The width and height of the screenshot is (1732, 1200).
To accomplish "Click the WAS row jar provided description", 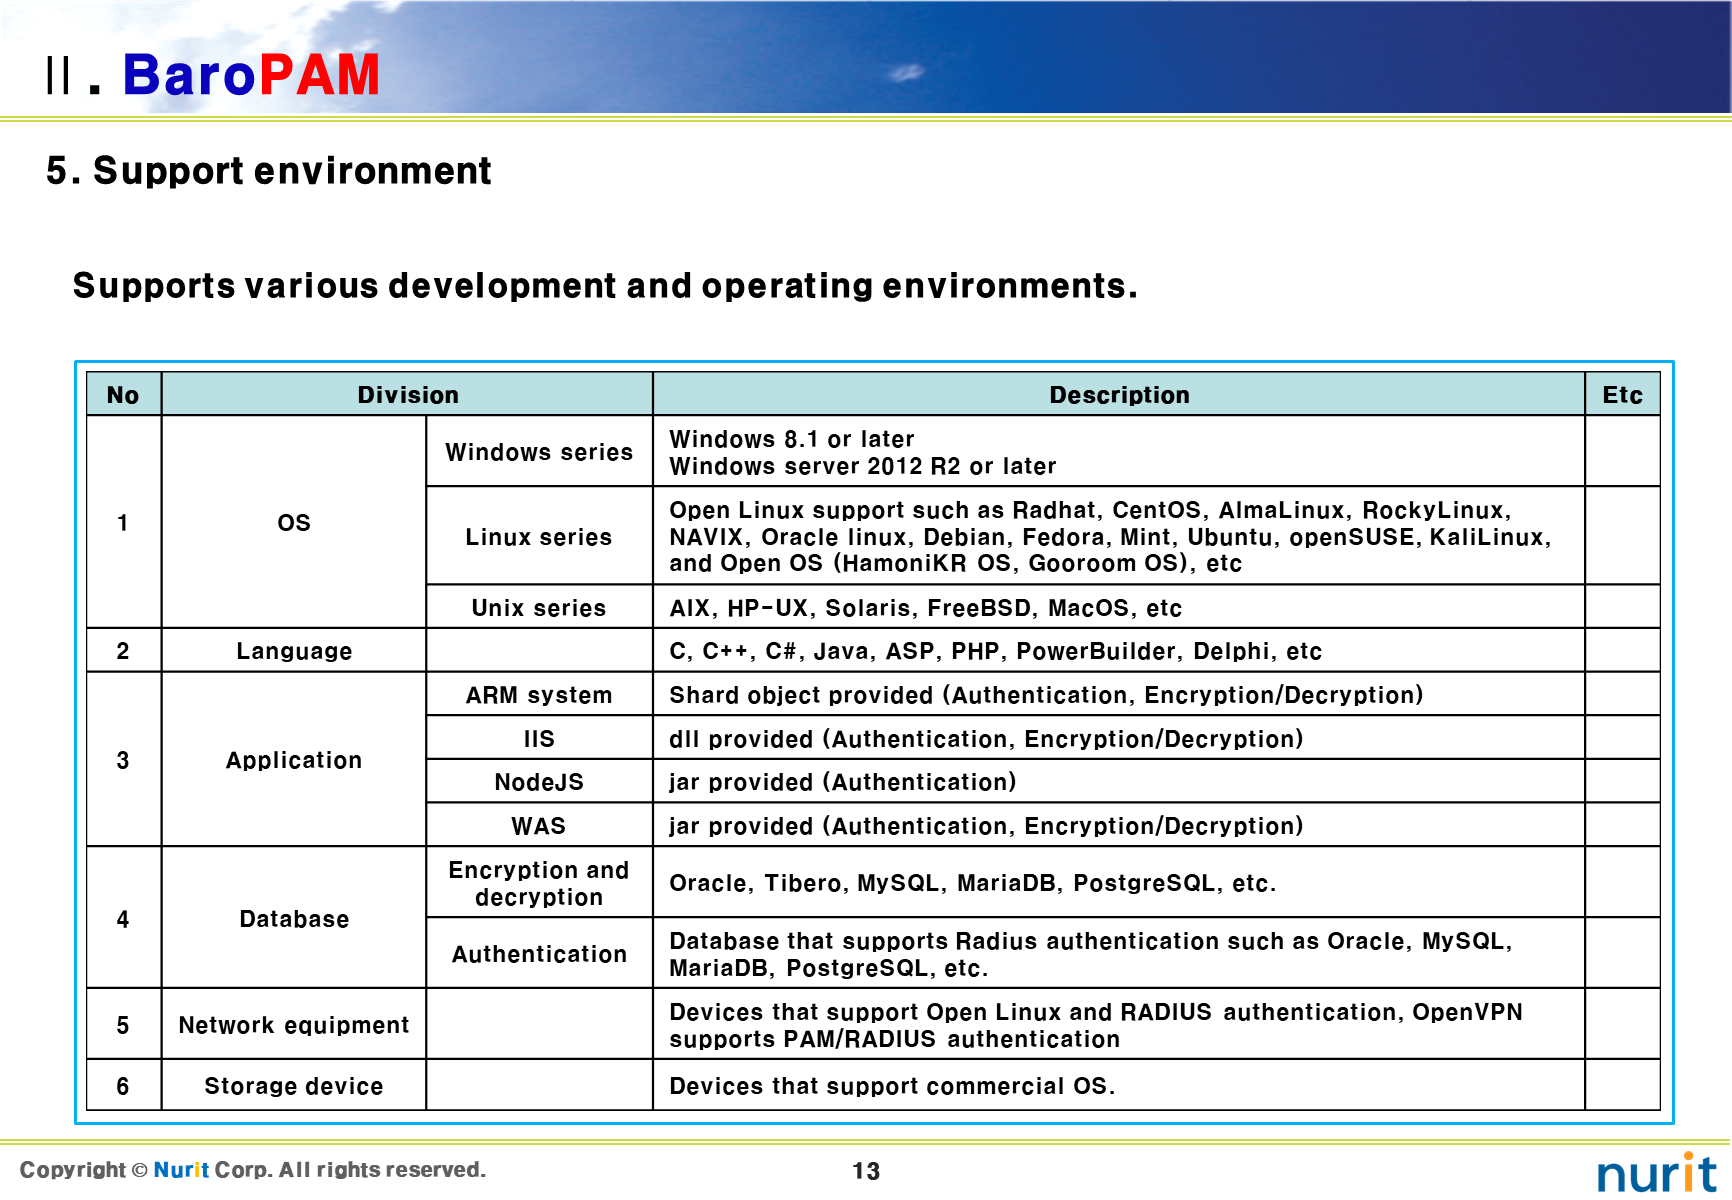I will click(986, 826).
